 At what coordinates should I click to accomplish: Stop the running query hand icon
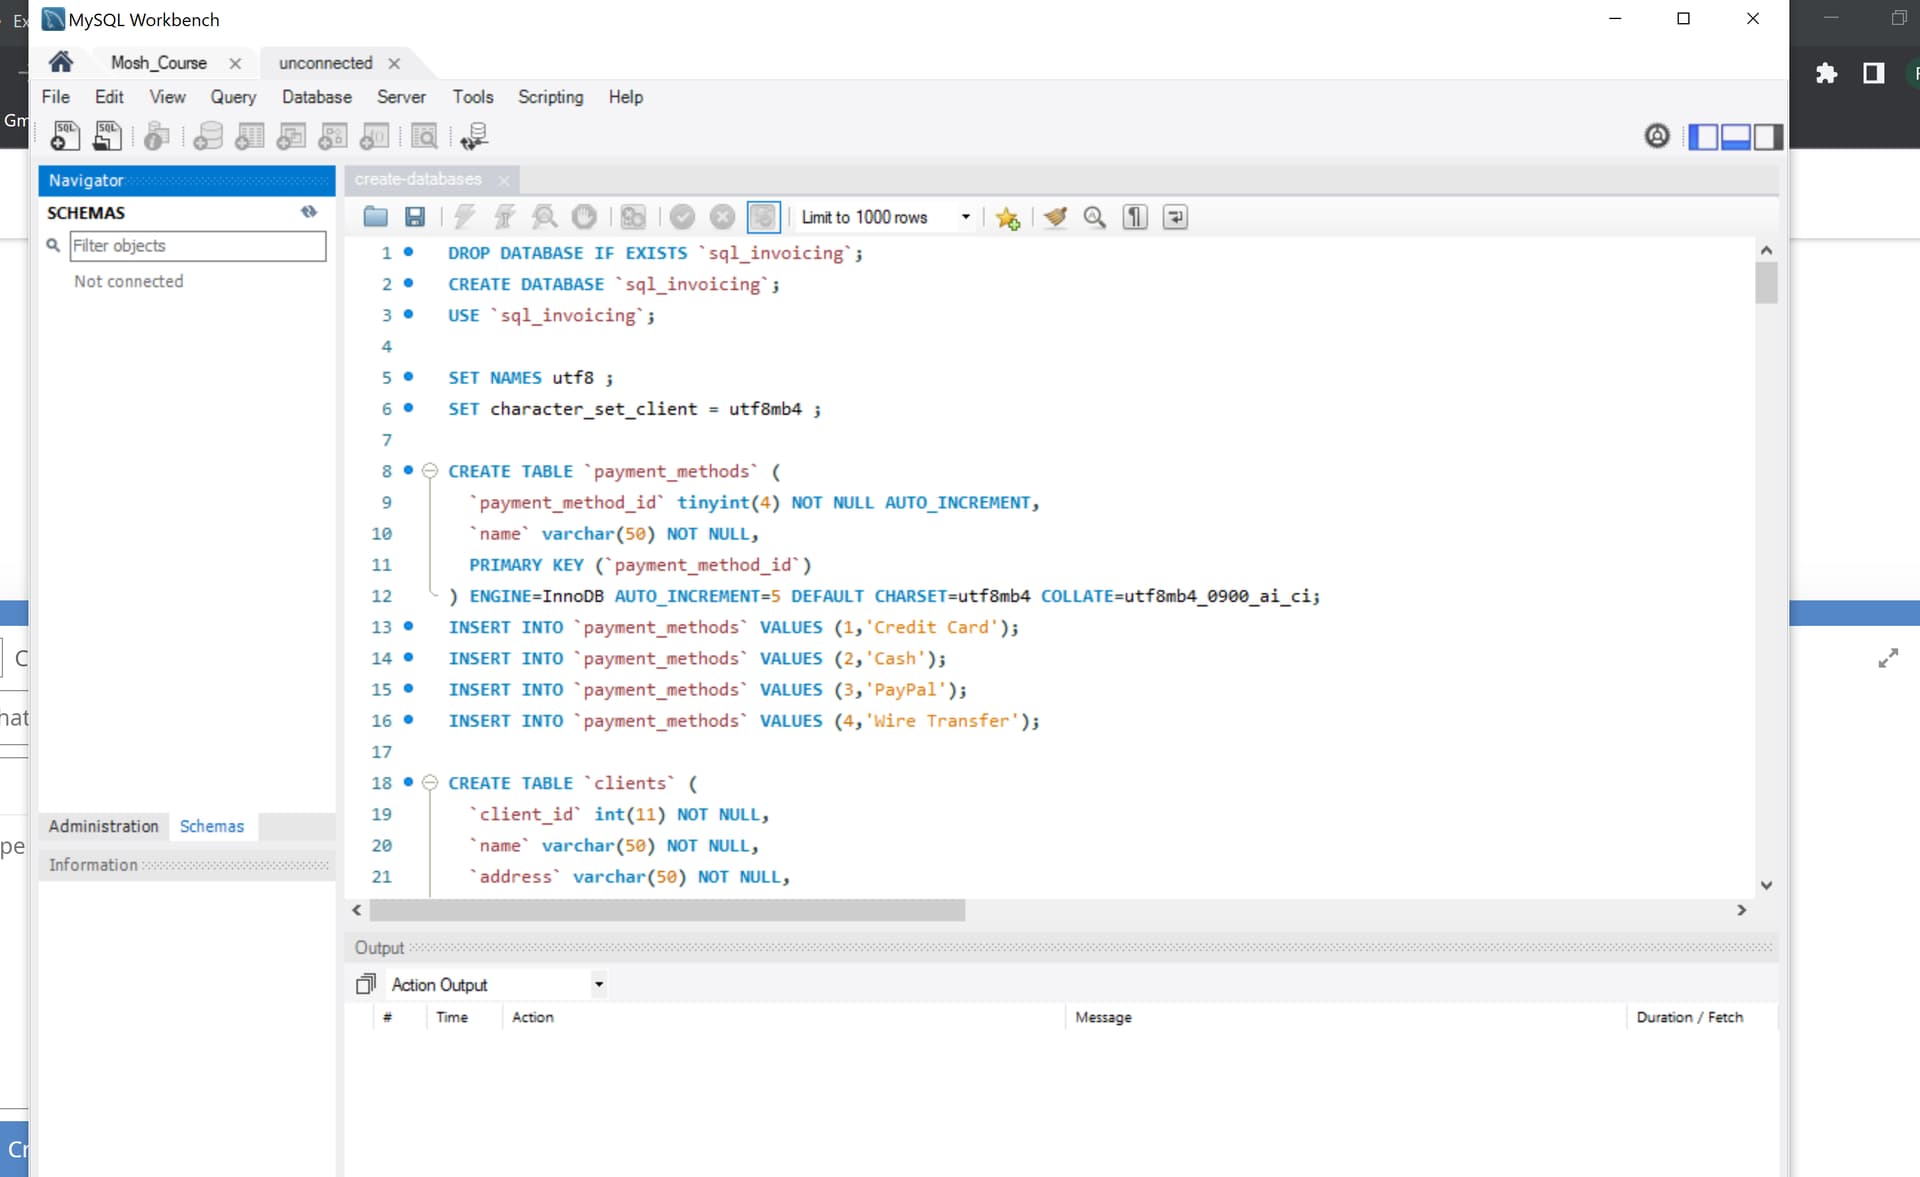584,217
